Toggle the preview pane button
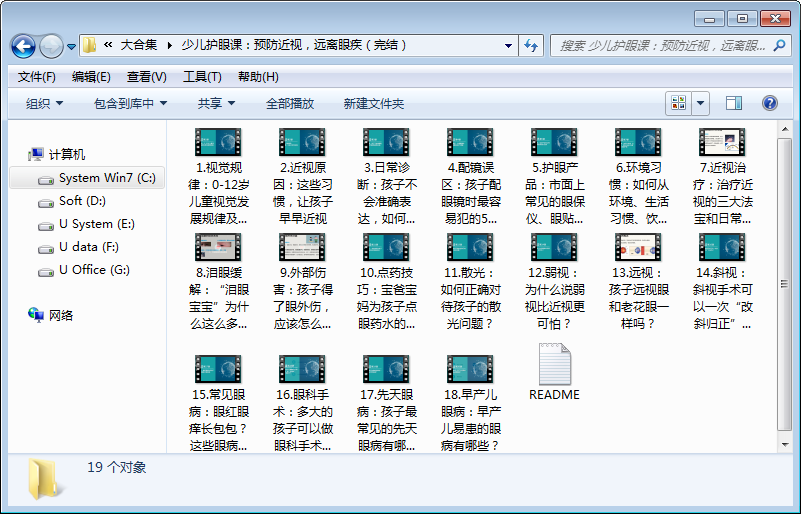The image size is (801, 514). pos(734,103)
